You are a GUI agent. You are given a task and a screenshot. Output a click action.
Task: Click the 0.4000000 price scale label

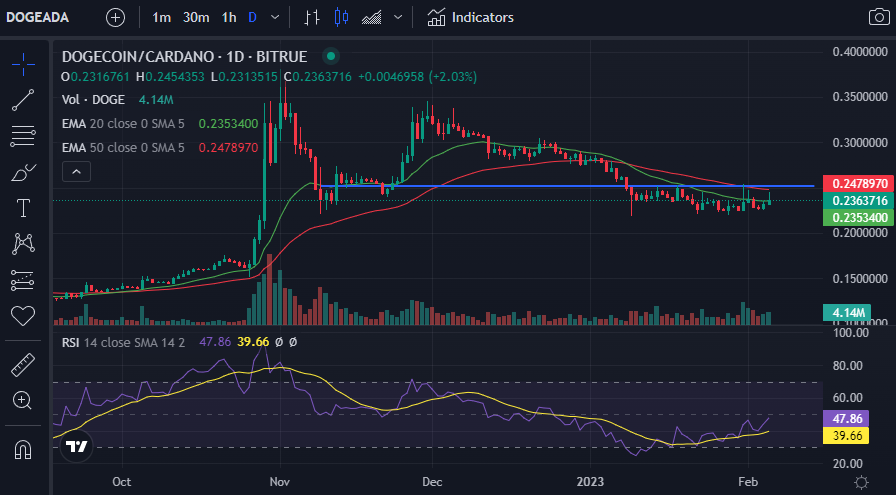click(x=860, y=52)
